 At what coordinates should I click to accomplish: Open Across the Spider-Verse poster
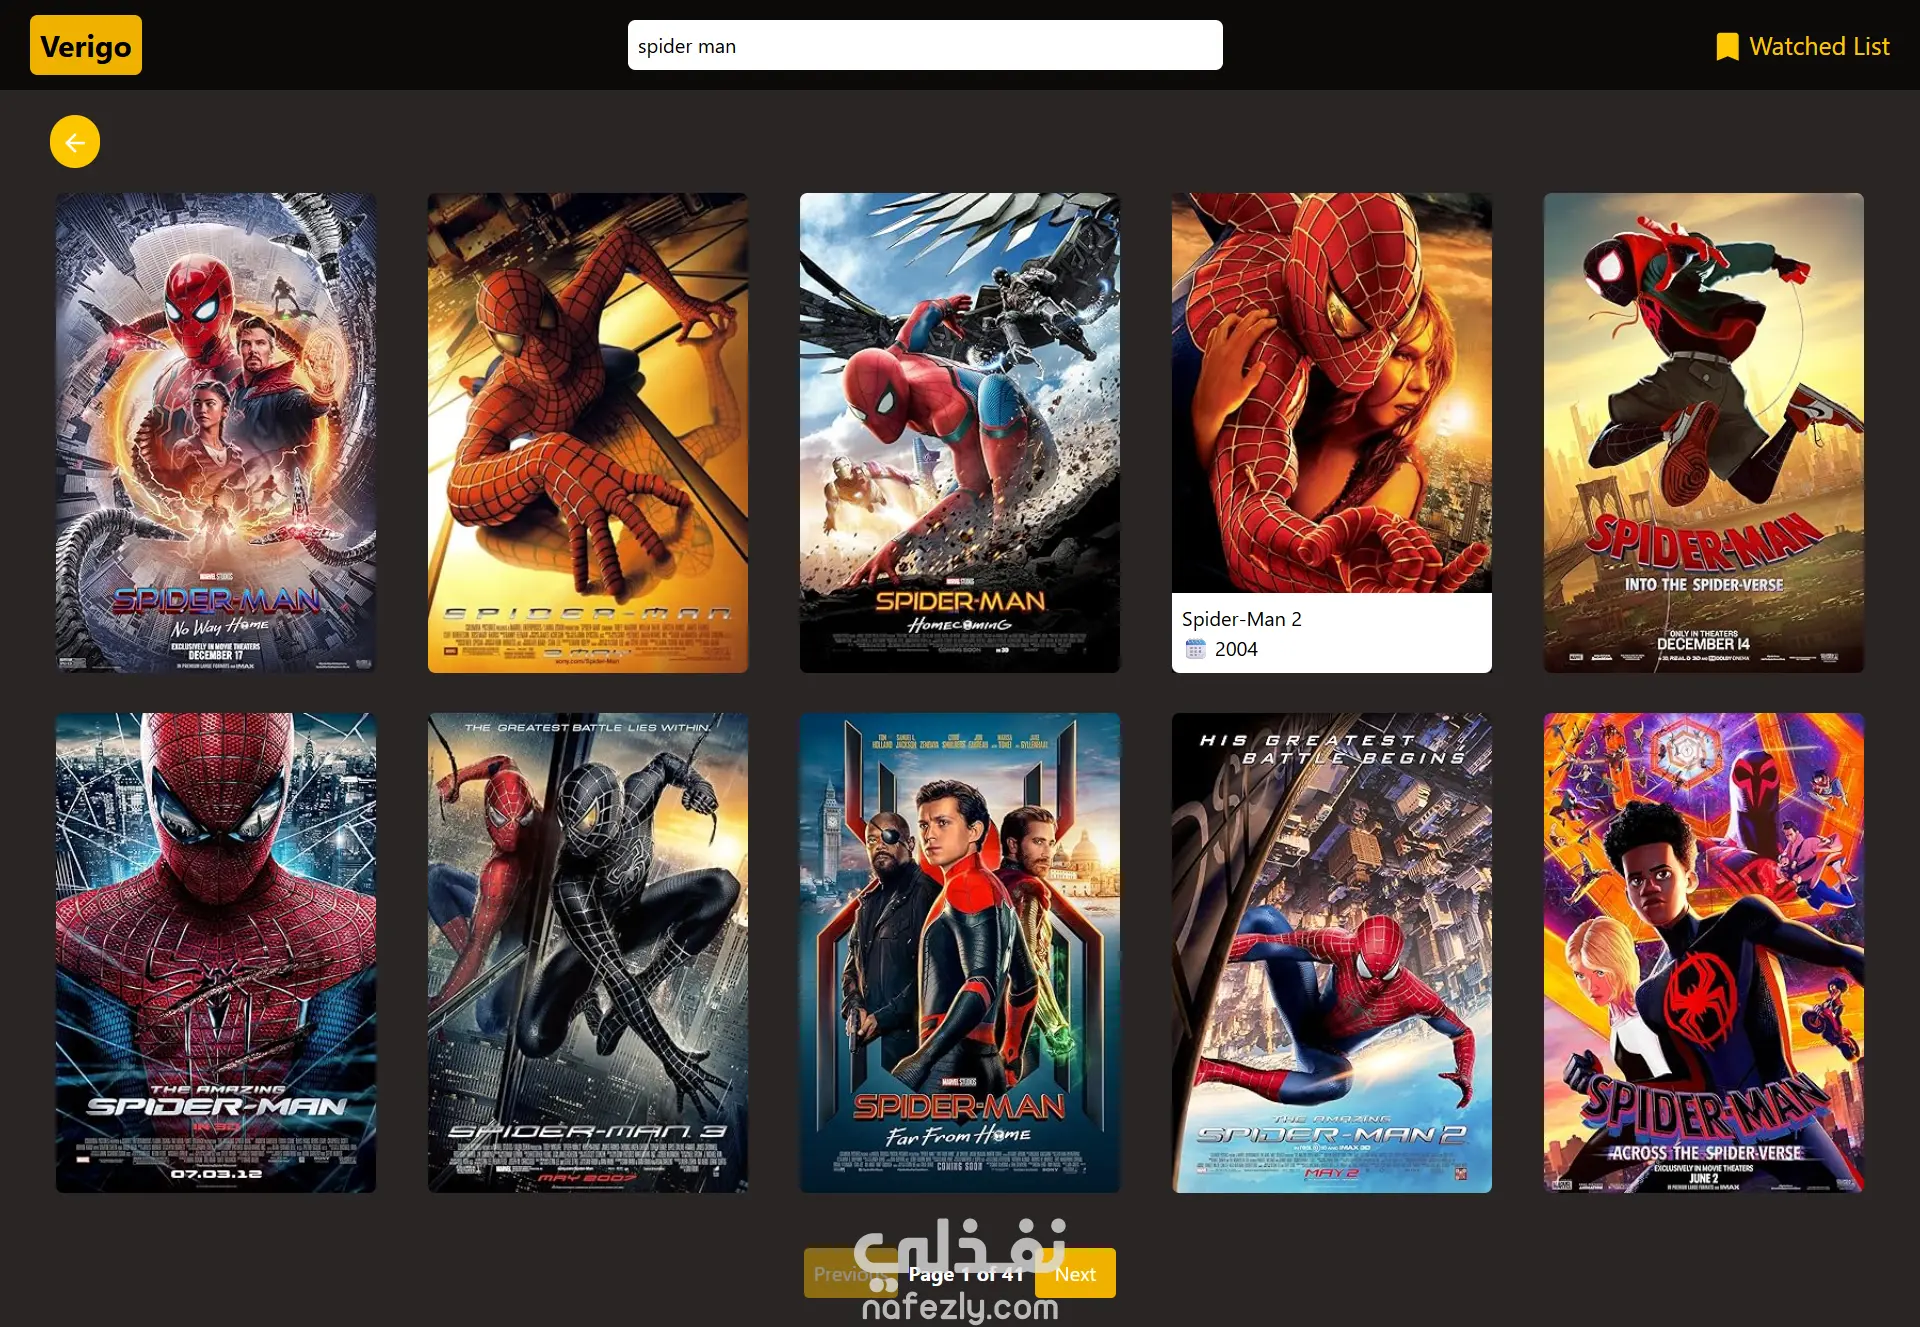click(x=1704, y=952)
